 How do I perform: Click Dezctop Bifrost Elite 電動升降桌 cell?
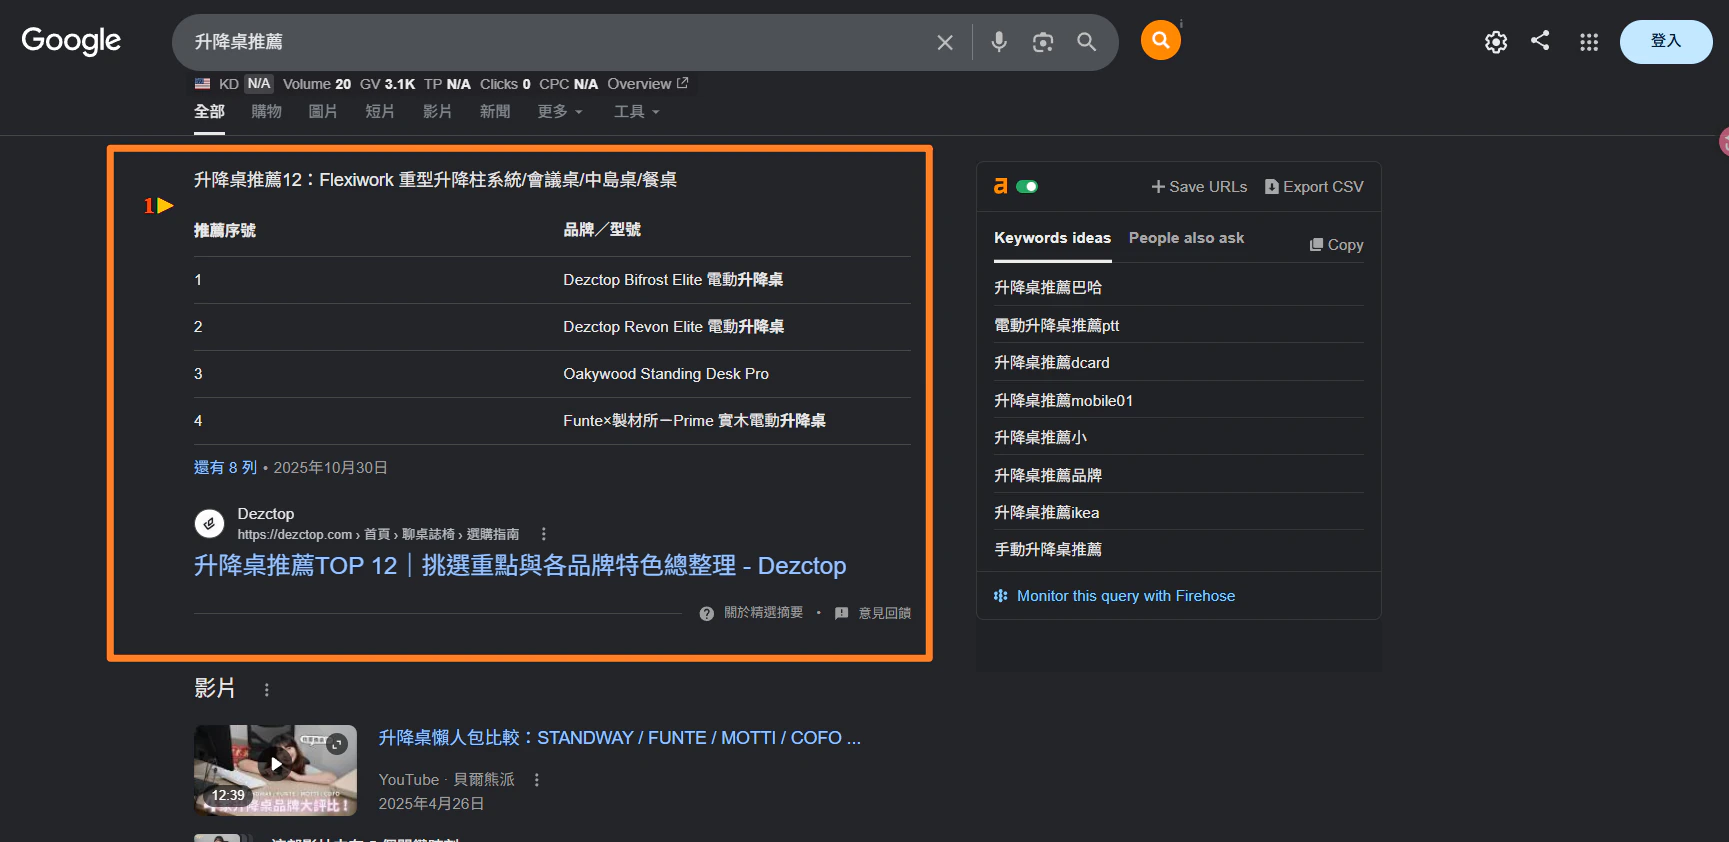click(x=673, y=280)
